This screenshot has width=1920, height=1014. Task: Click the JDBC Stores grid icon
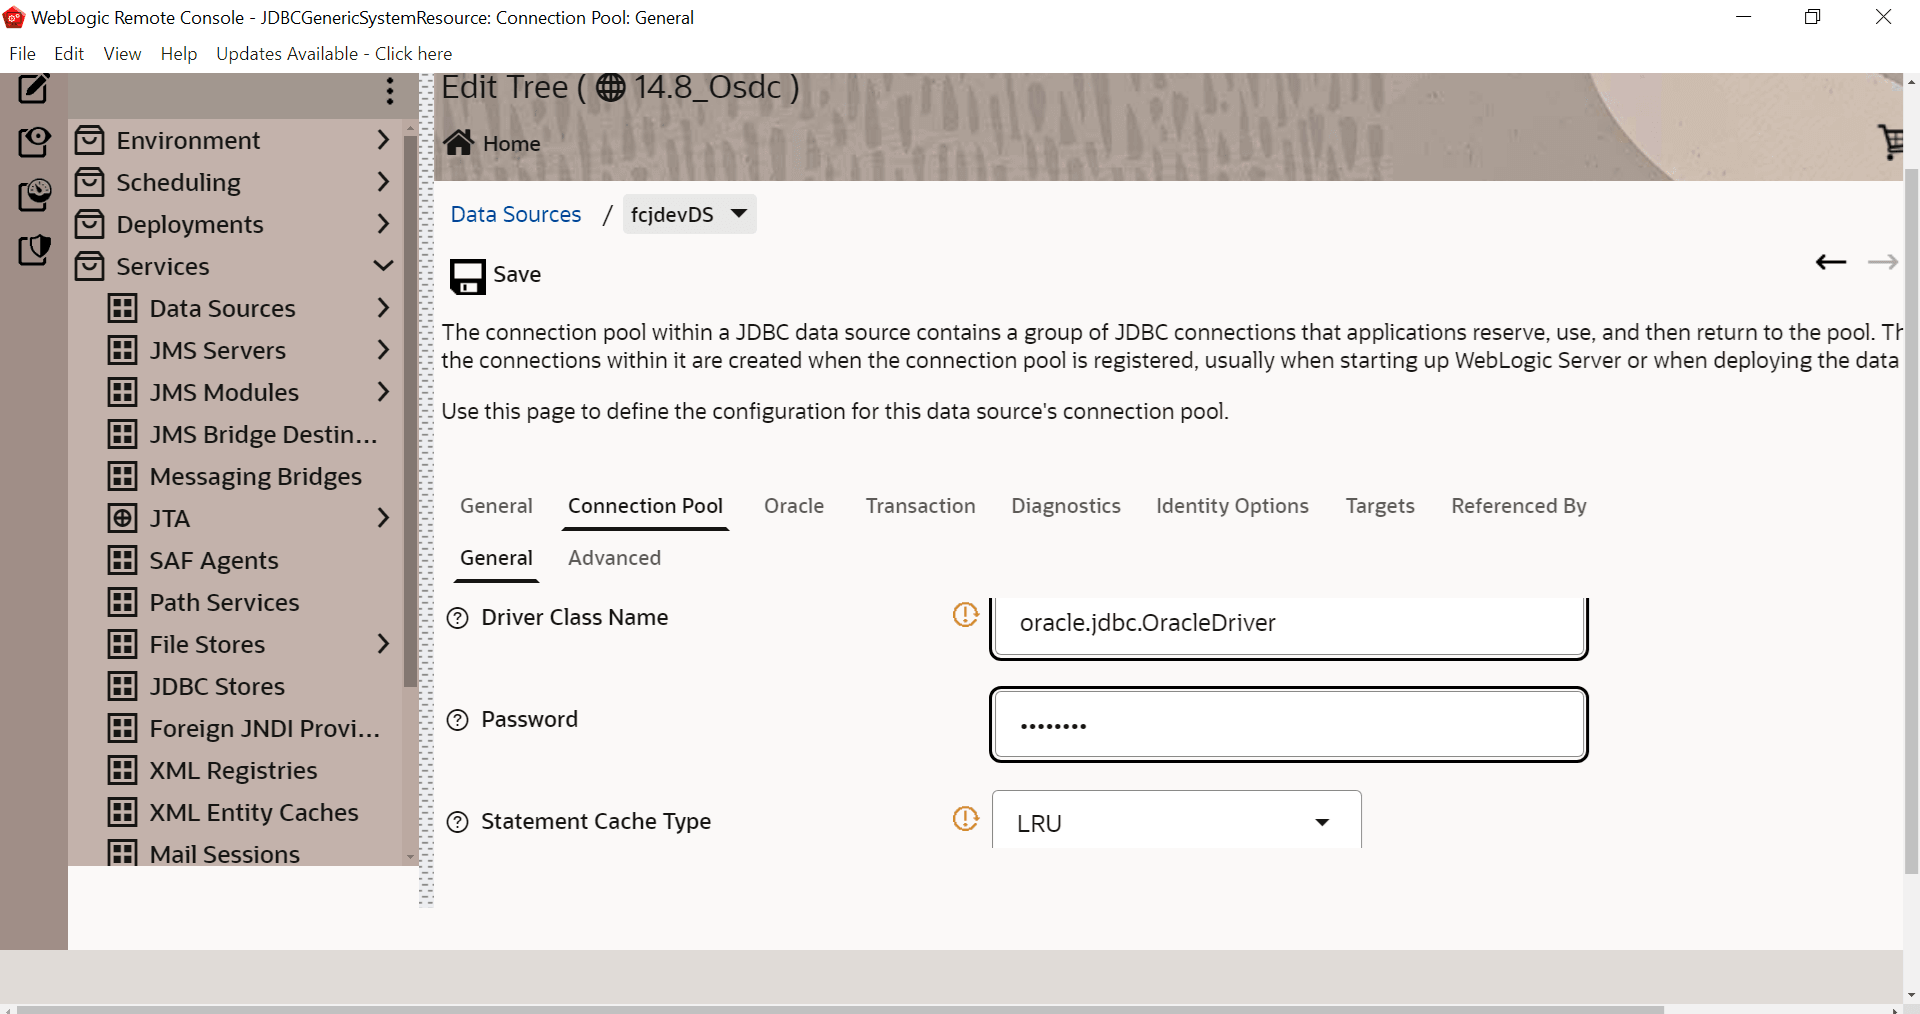click(122, 686)
